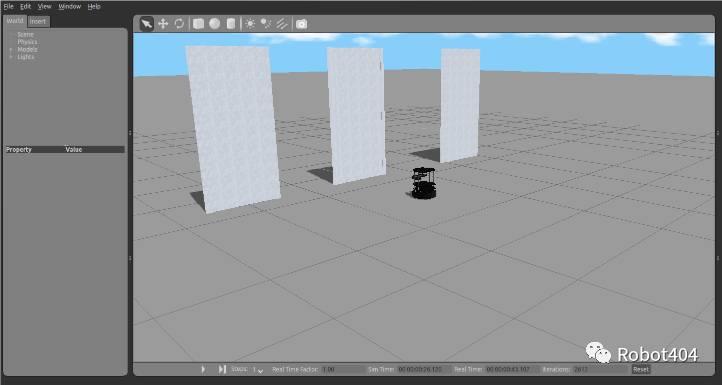Activate the translate mode tool
722x385 pixels.
tap(163, 24)
